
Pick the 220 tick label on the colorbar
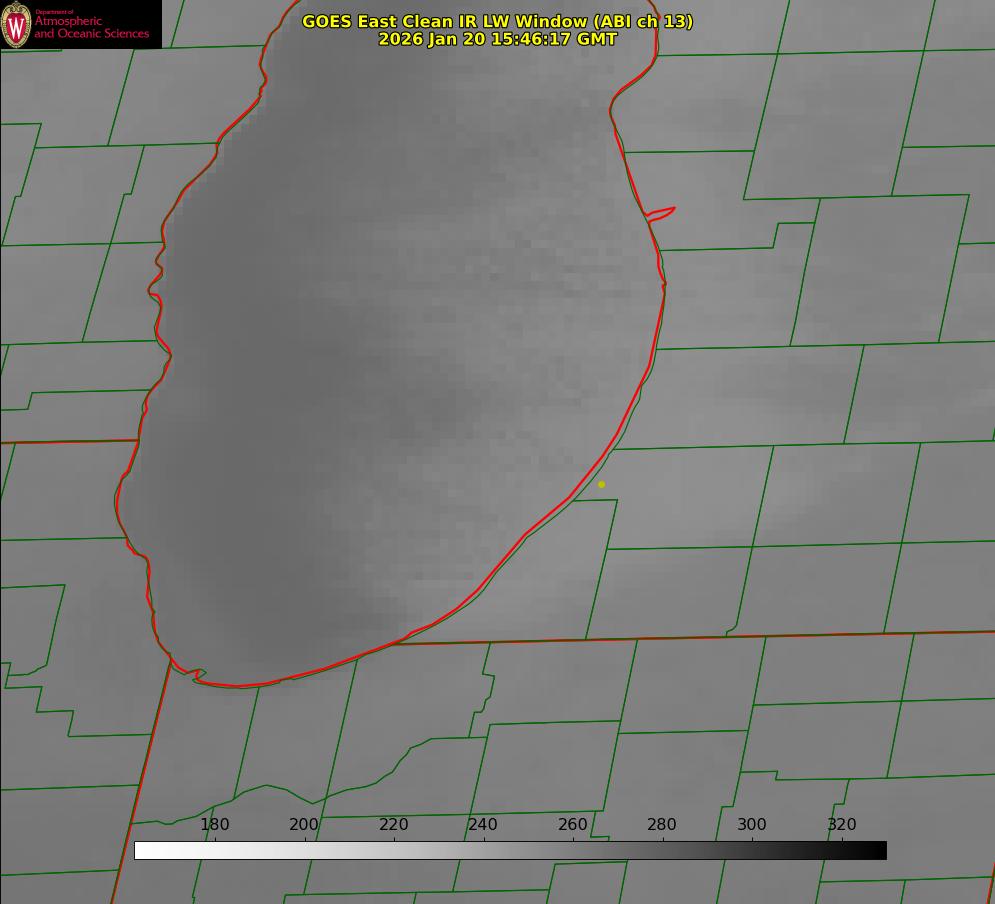pos(394,824)
